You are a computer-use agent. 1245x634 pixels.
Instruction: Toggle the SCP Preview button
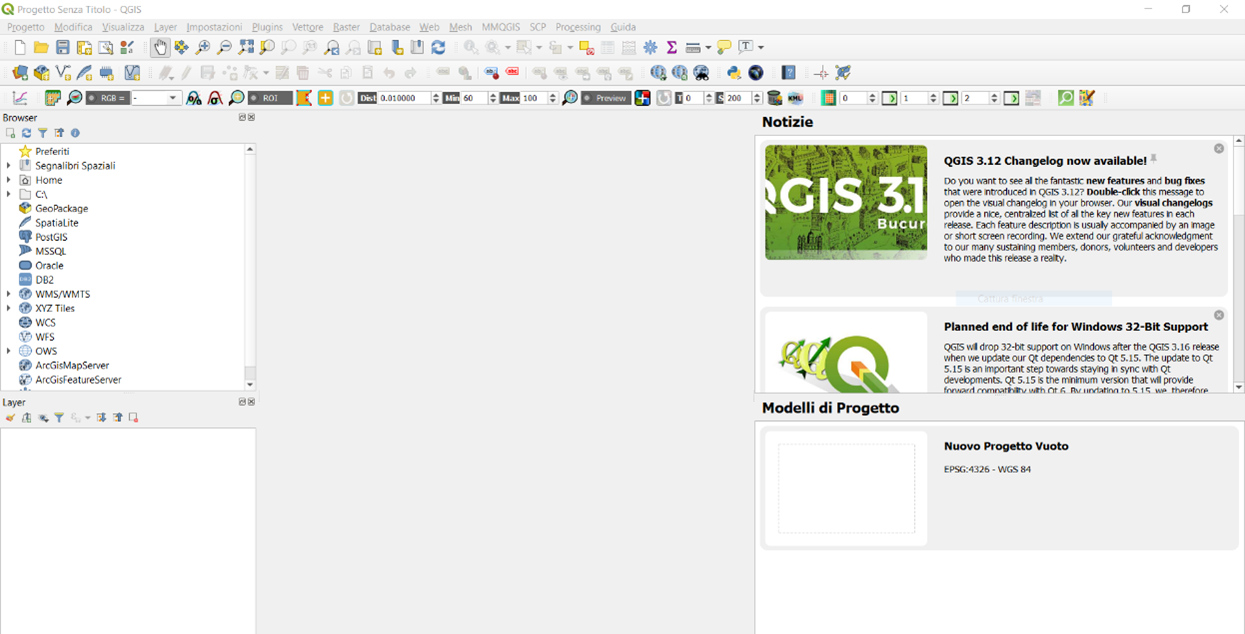point(605,98)
